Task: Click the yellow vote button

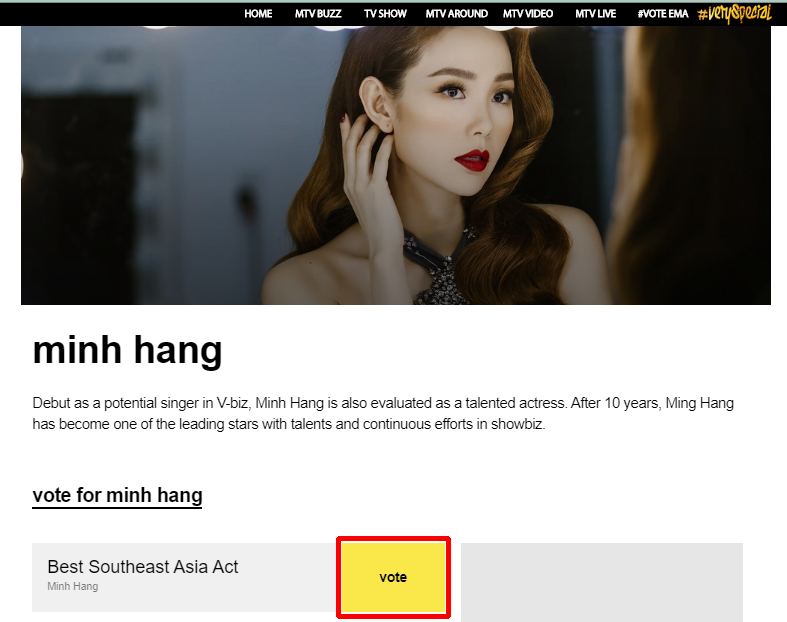Action: point(393,577)
